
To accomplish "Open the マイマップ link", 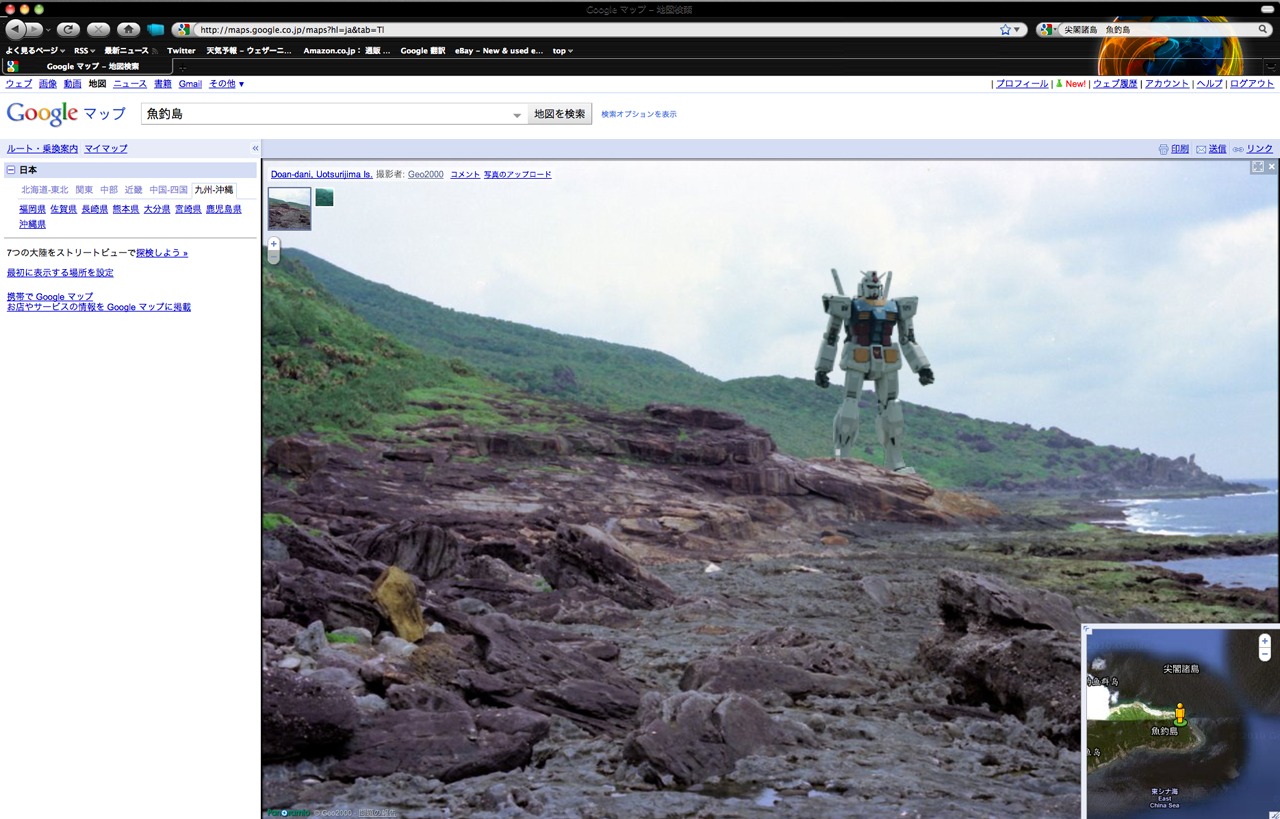I will tap(106, 149).
